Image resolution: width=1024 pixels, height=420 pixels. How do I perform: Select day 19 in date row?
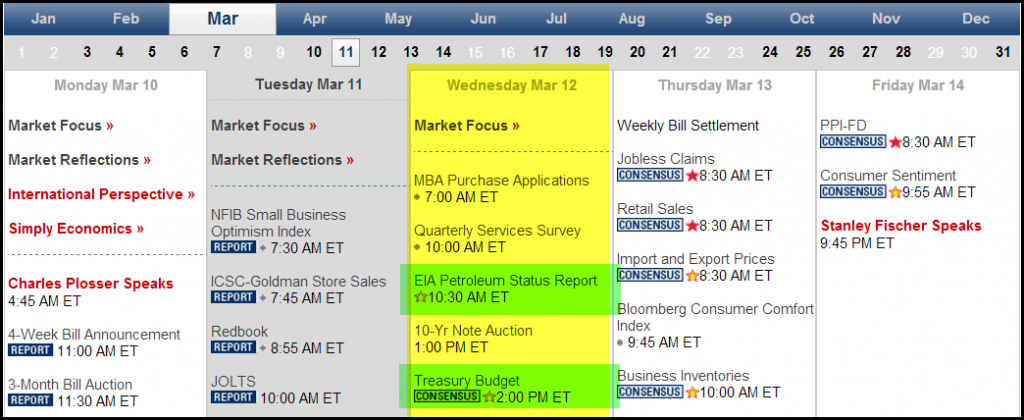(x=605, y=52)
